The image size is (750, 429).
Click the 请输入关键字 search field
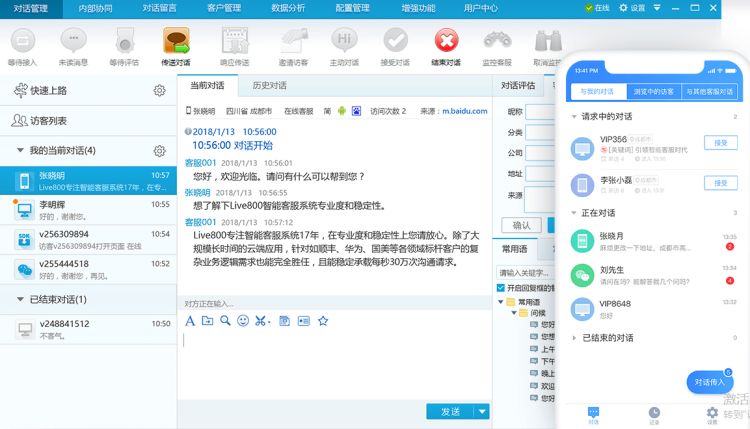(x=525, y=273)
